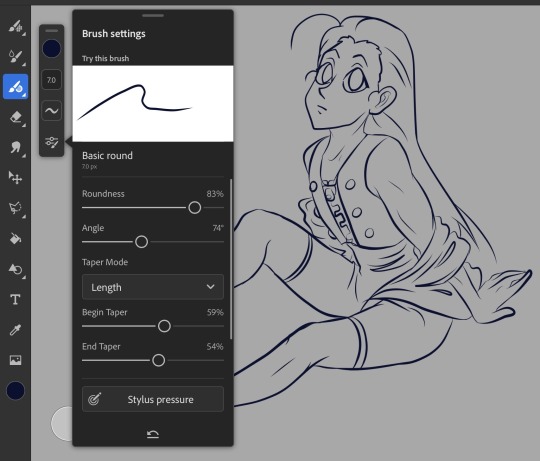Click the brush settings panel scrollbar

(231, 259)
